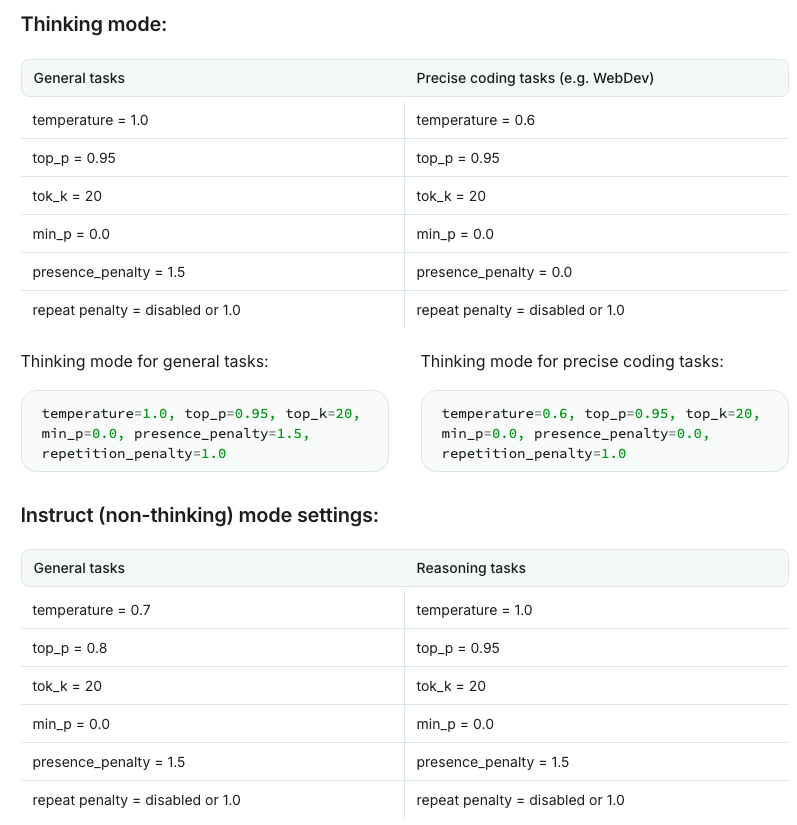Click the "Instruct (non-thinking) mode settings:" heading
The height and width of the screenshot is (825, 797).
(200, 515)
